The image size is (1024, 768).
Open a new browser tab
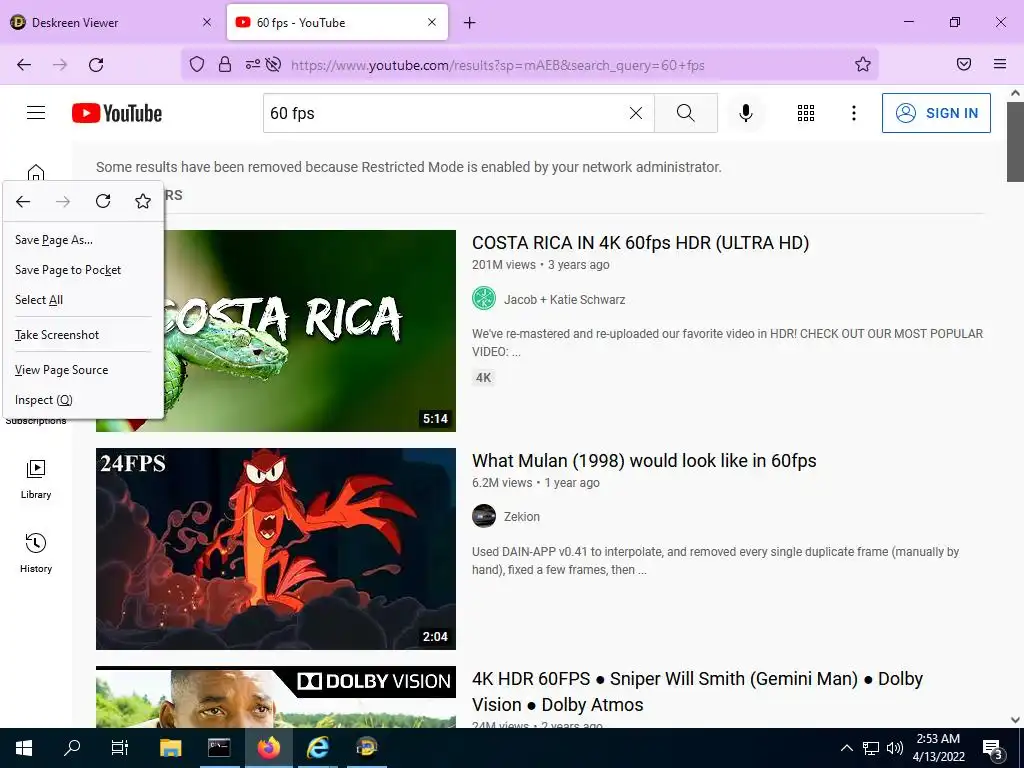click(x=470, y=23)
